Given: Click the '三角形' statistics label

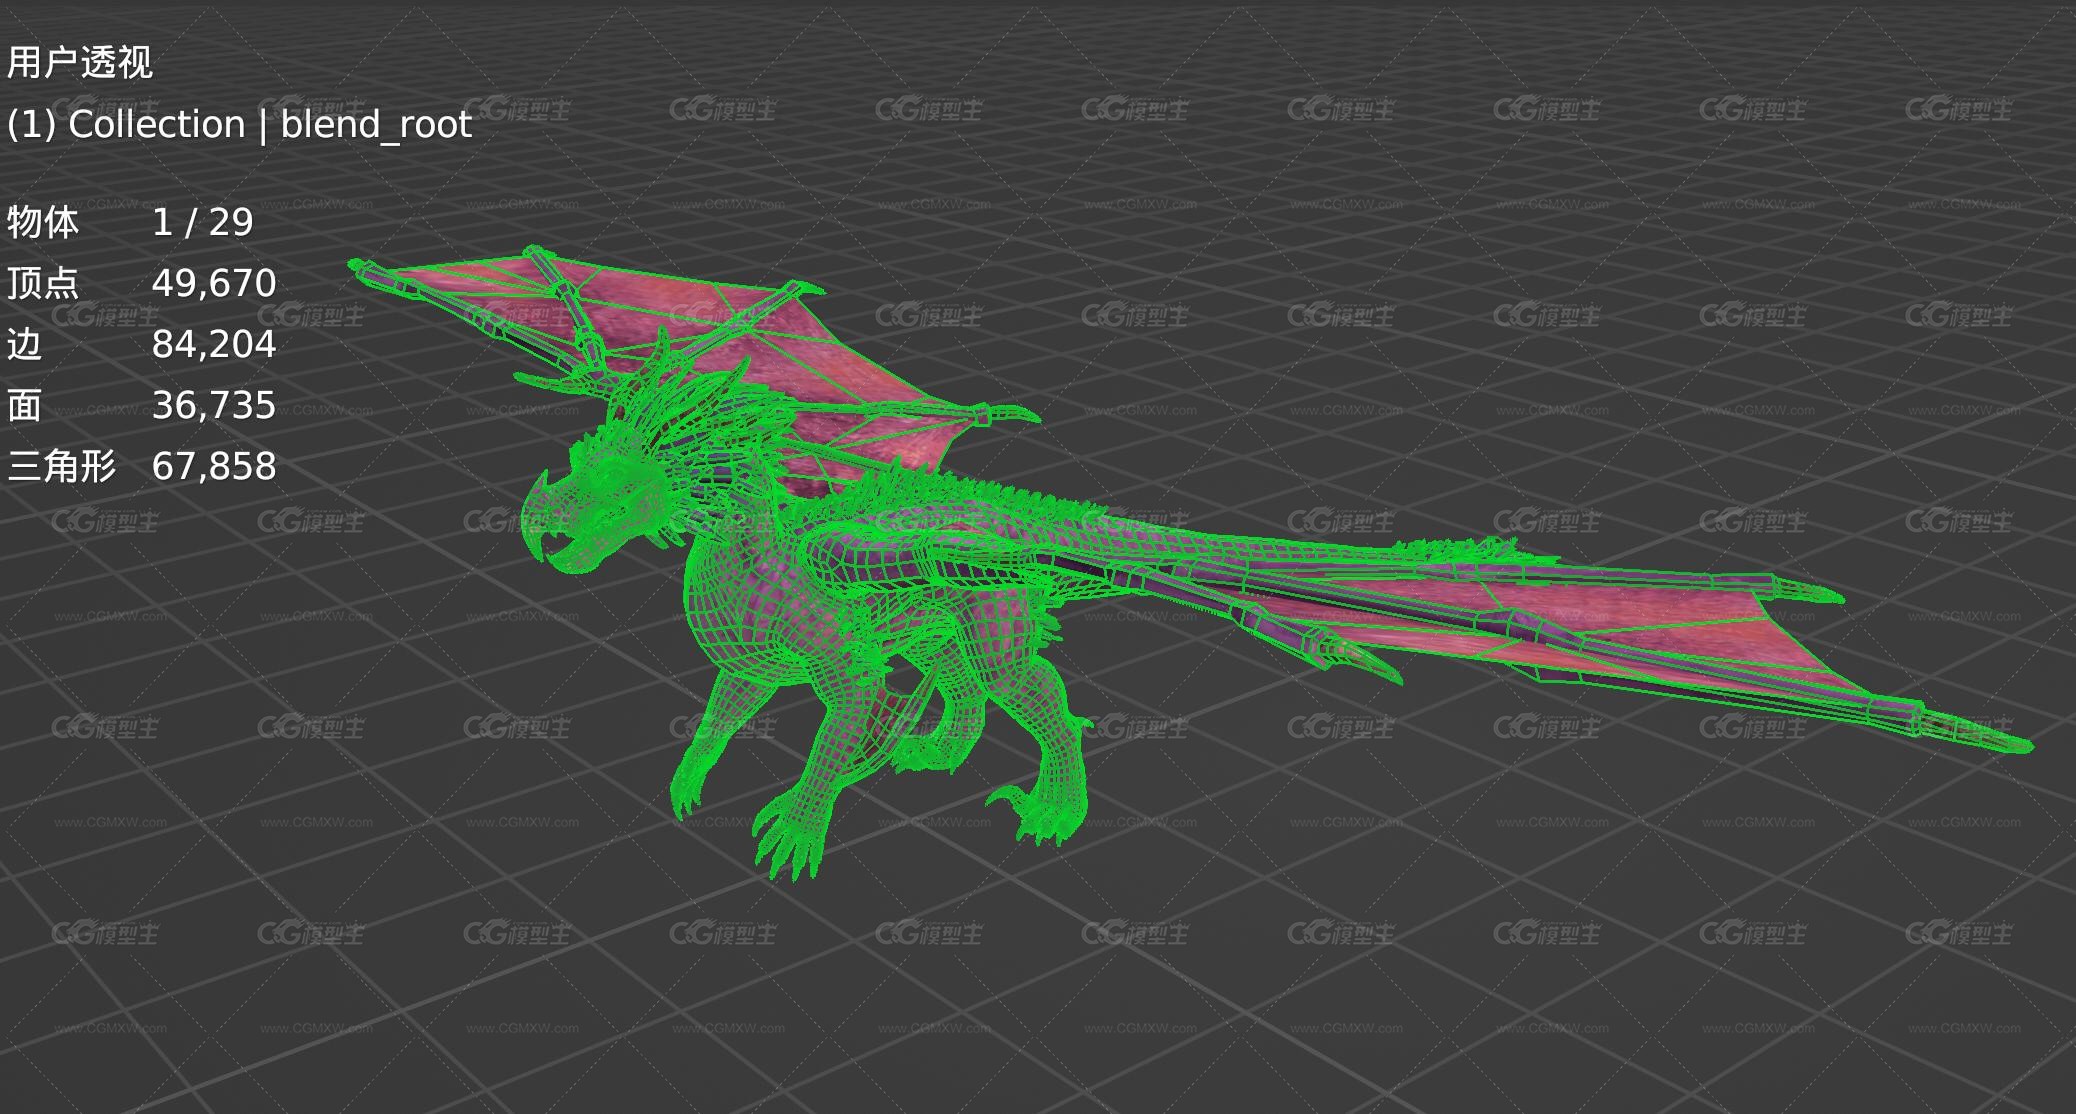Looking at the screenshot, I should pyautogui.click(x=61, y=466).
